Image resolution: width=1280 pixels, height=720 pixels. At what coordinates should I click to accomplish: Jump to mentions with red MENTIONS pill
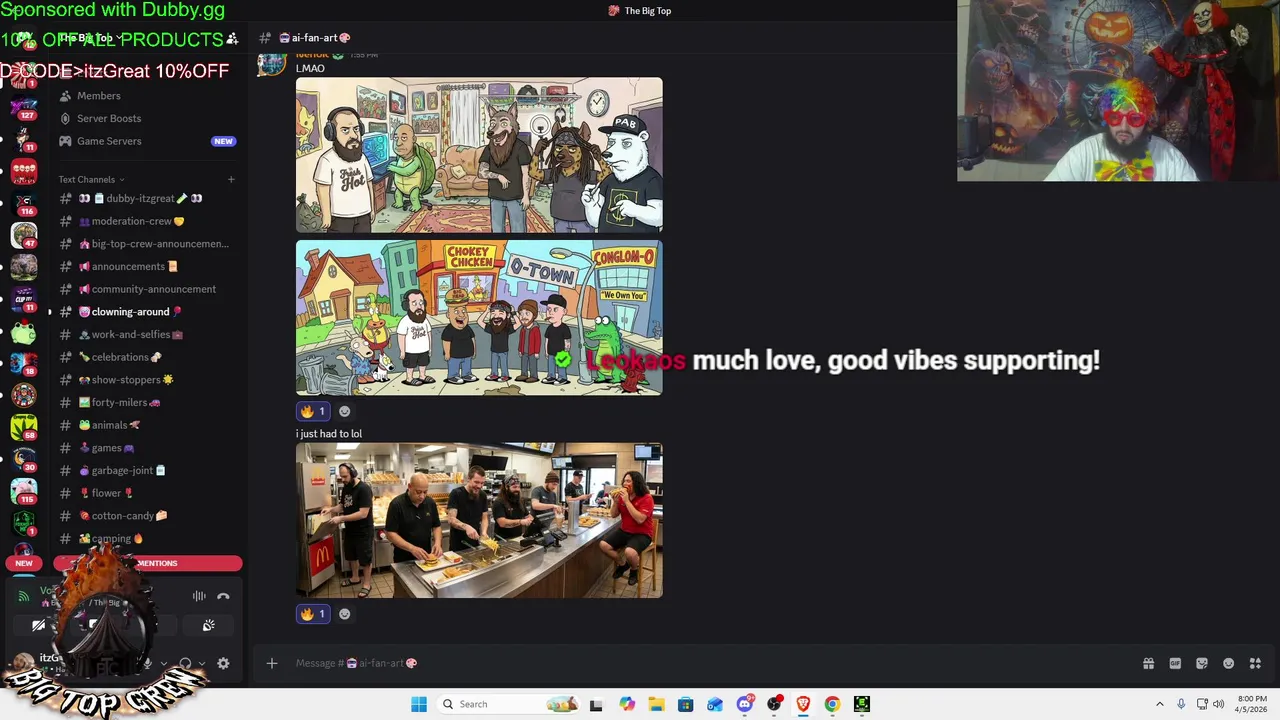coord(148,563)
